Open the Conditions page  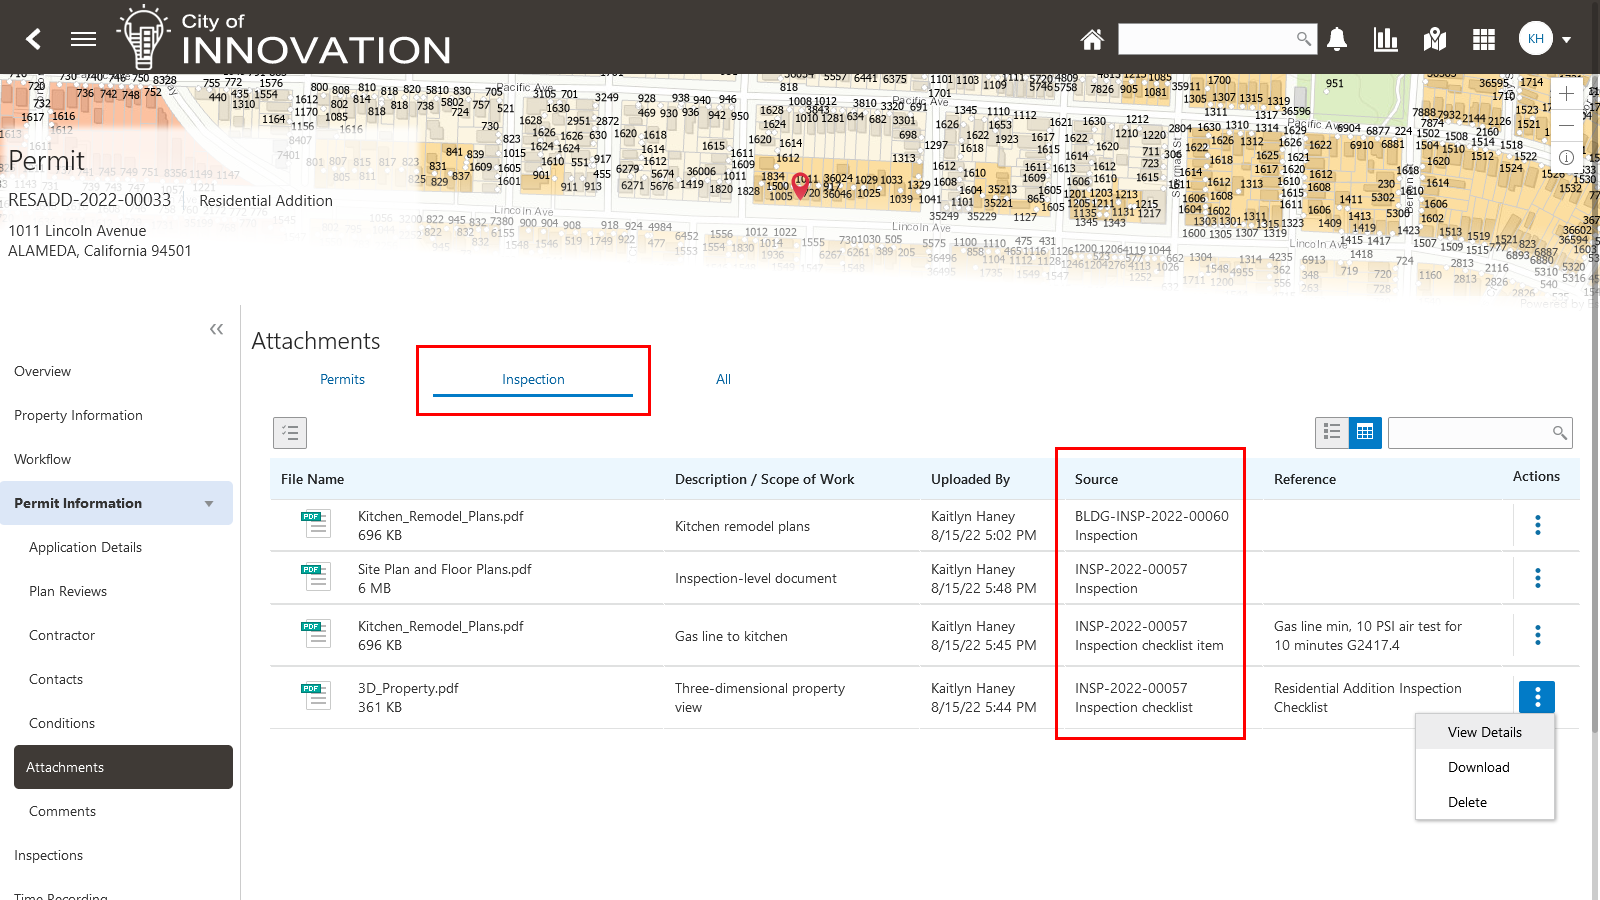[62, 723]
